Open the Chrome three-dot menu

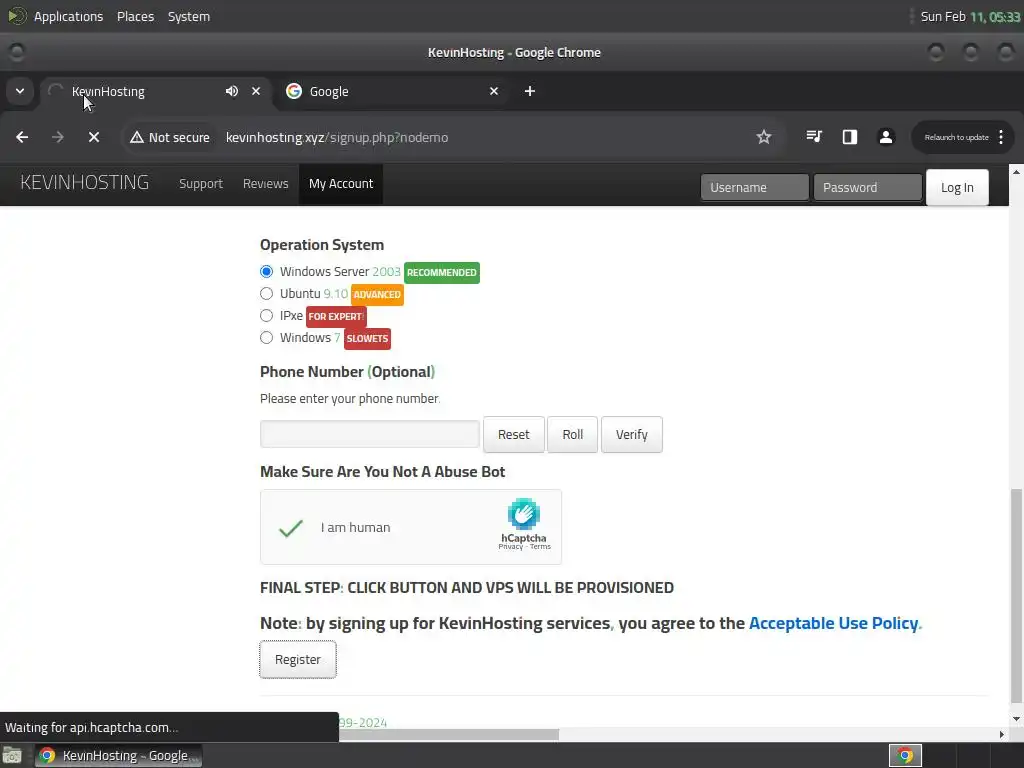[1001, 137]
